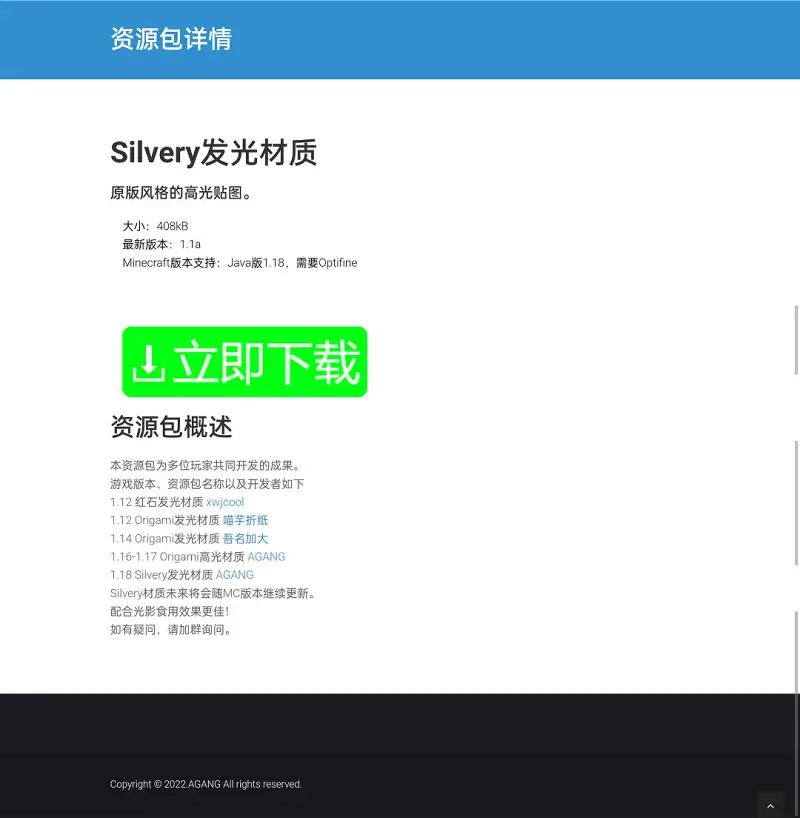Click the 最新版本：1.1a text line

pos(161,244)
